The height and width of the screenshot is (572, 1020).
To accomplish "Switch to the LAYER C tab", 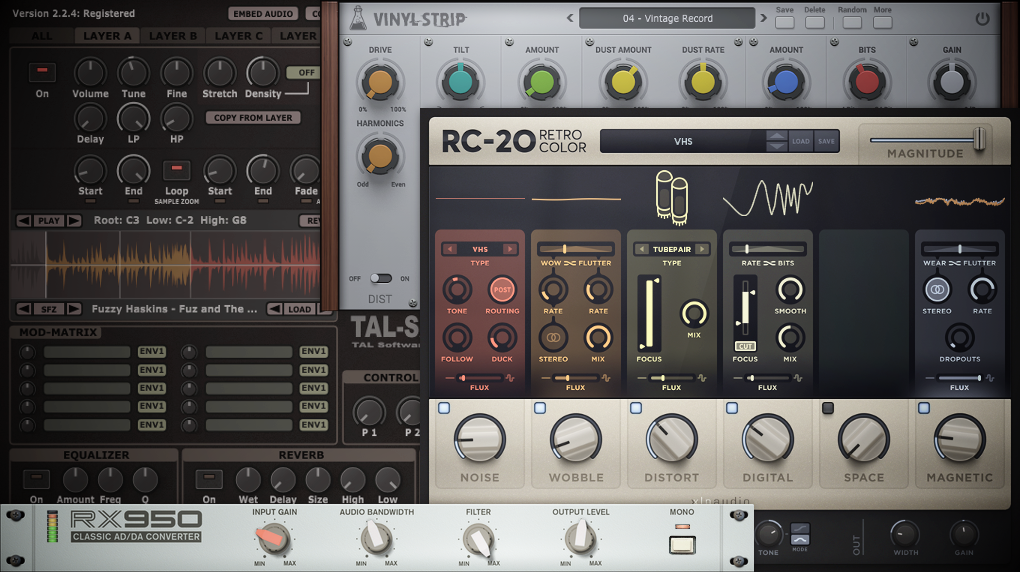I will tap(239, 36).
